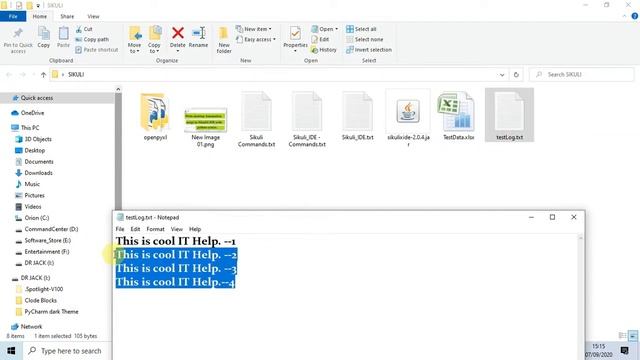
Task: Open the File tab
Action: 13,16
